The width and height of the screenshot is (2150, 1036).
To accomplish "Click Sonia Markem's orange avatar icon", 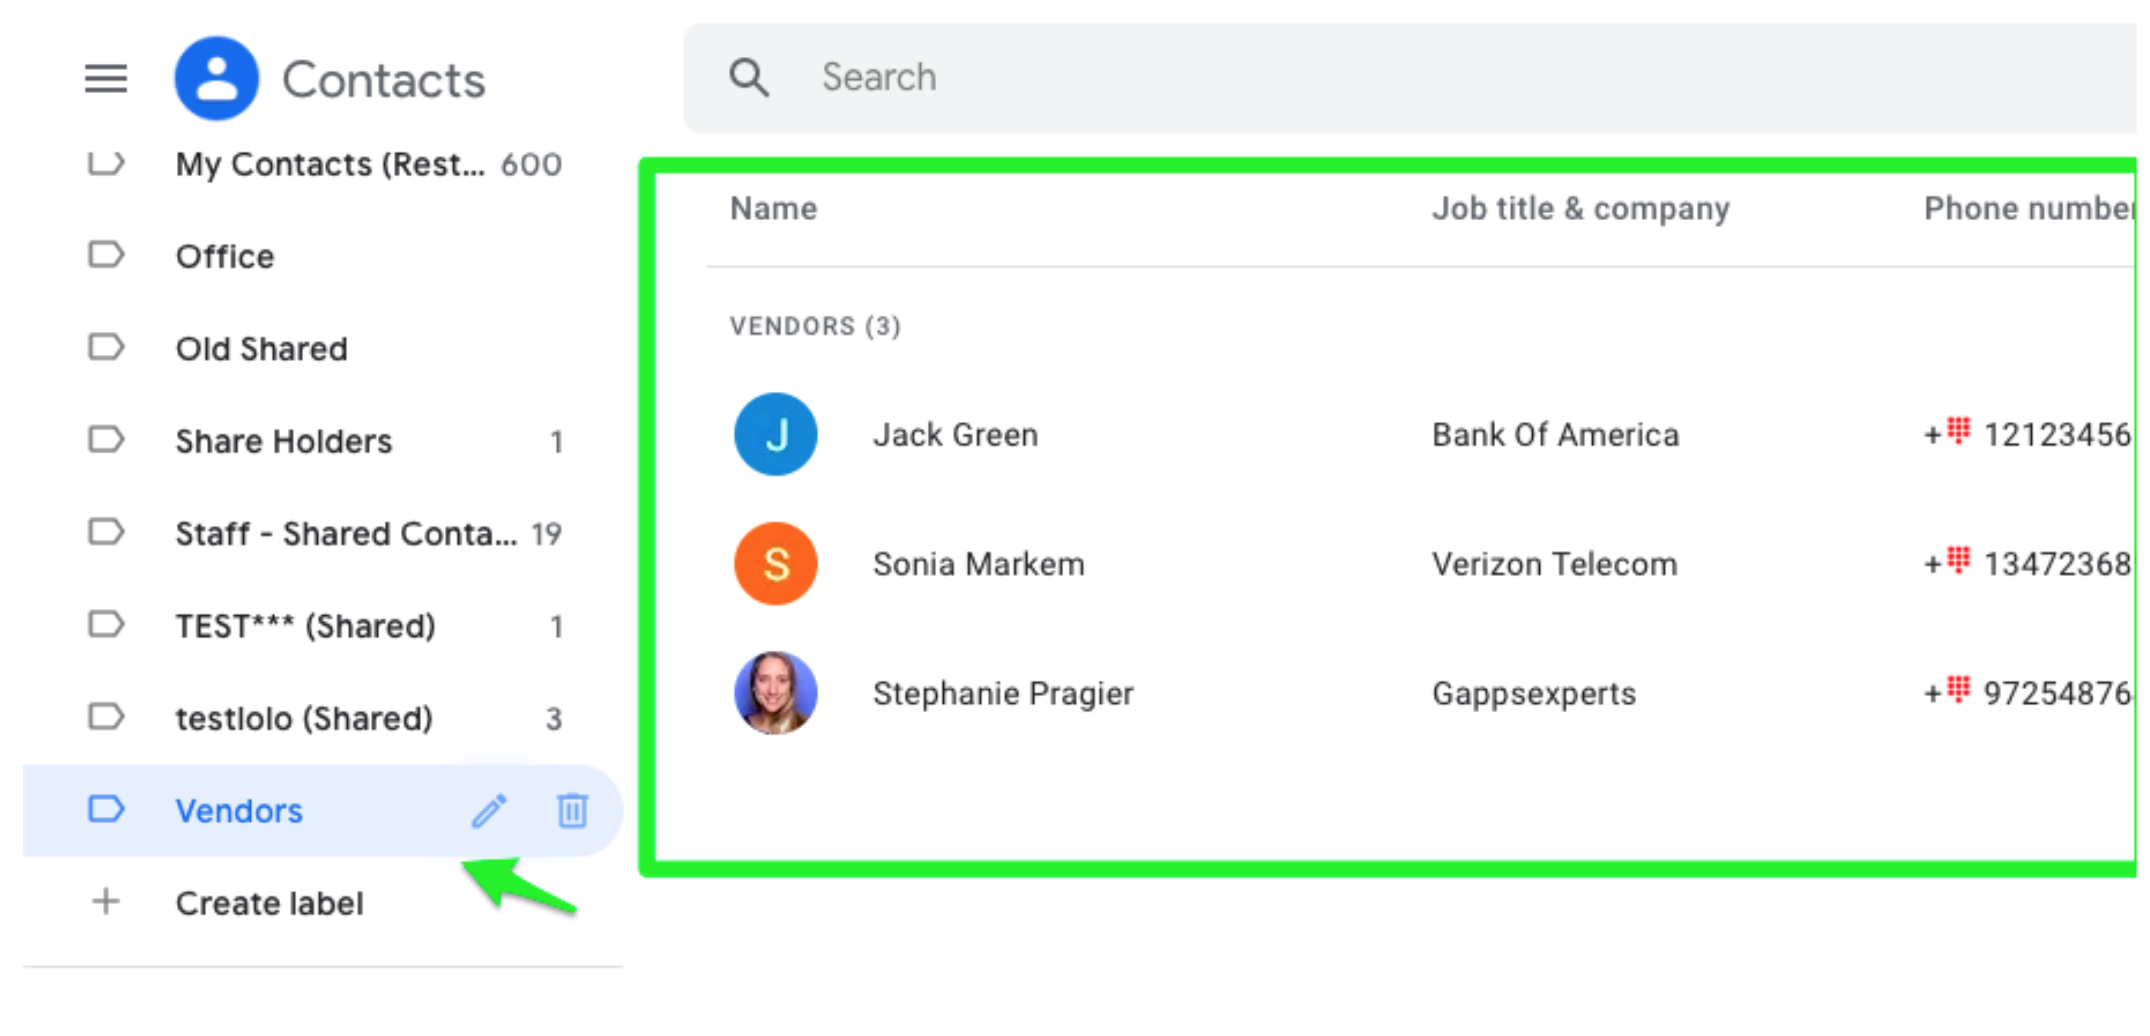I will [x=776, y=563].
